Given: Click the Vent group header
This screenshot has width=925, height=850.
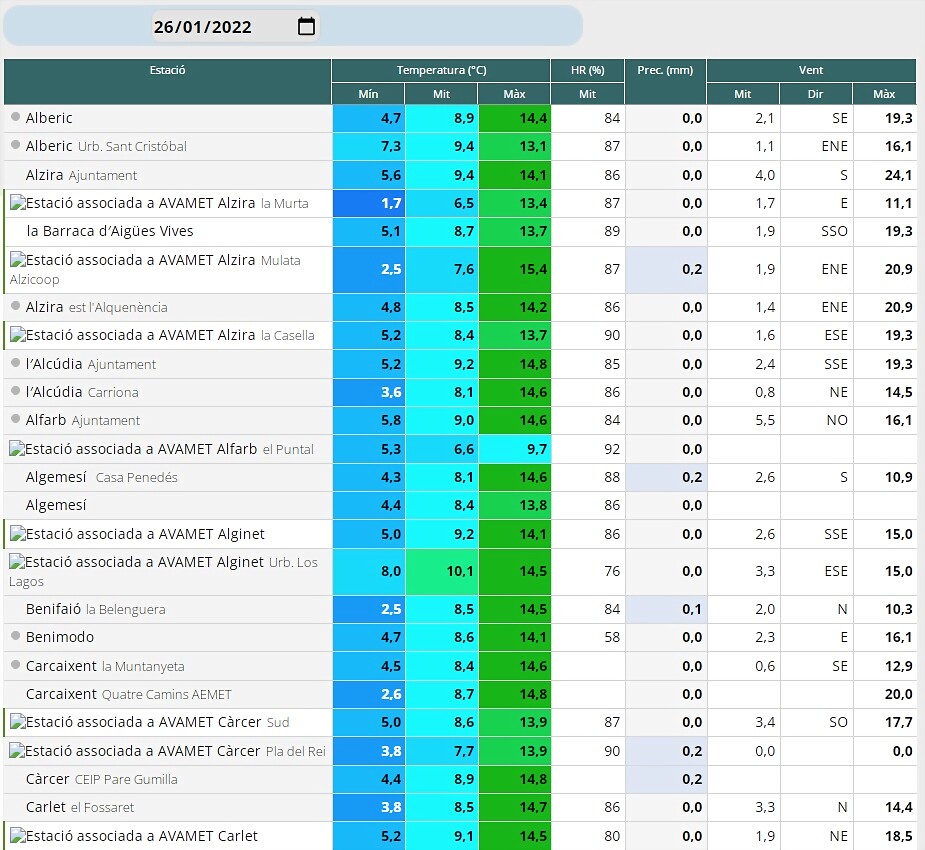Looking at the screenshot, I should [811, 70].
